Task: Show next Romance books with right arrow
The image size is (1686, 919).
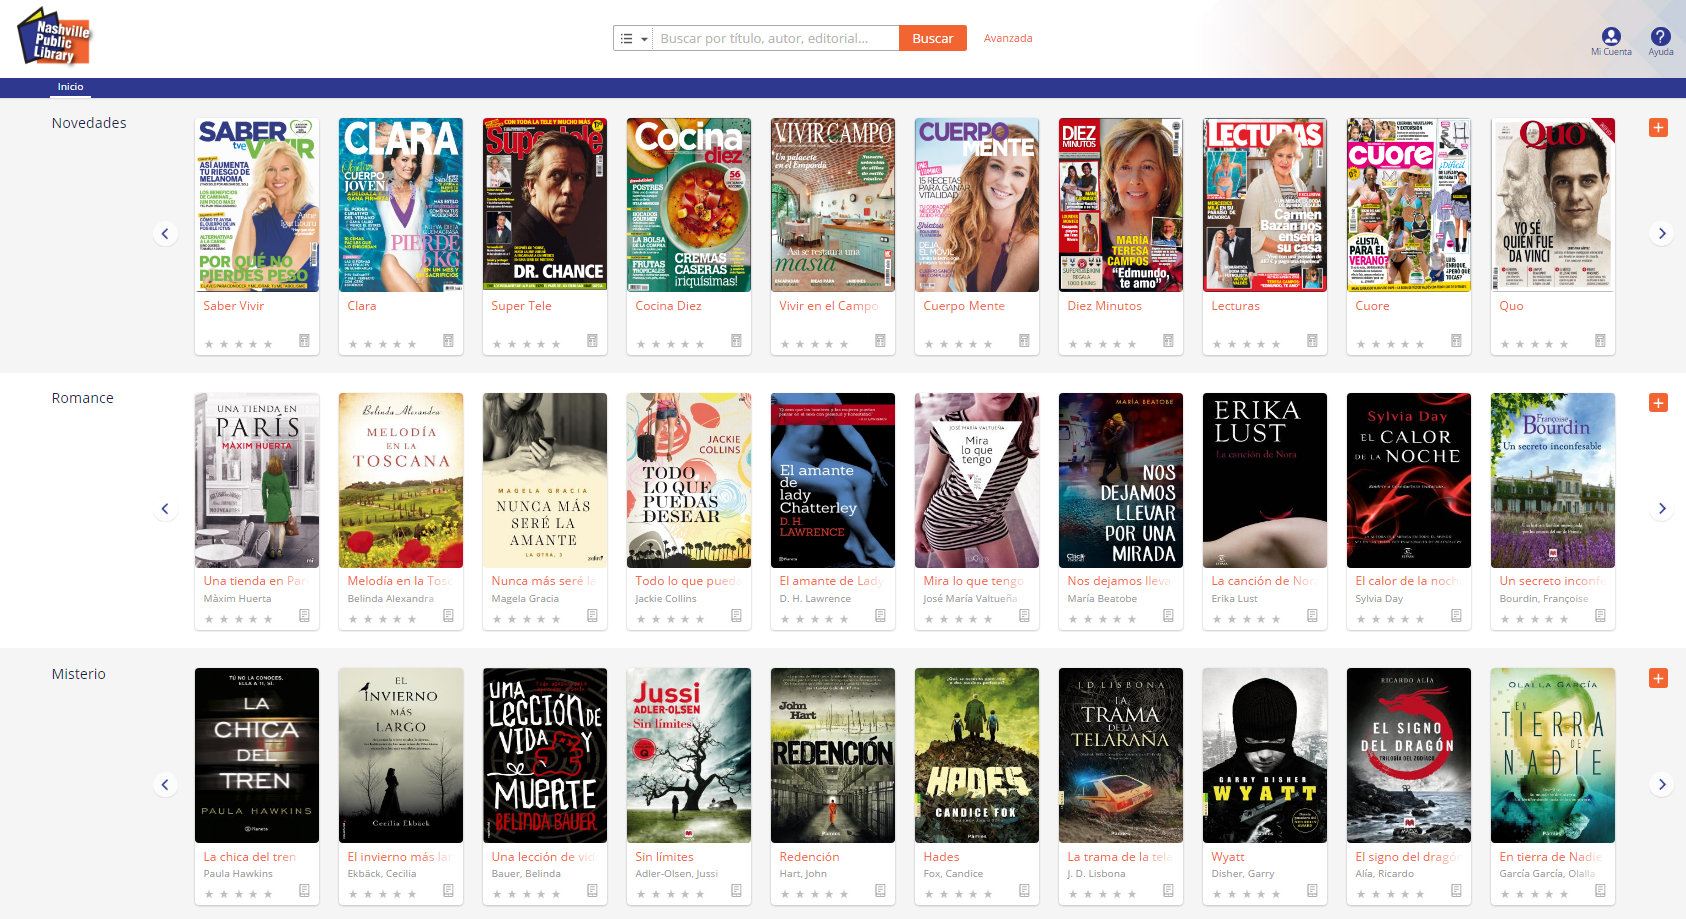Action: pos(1662,509)
